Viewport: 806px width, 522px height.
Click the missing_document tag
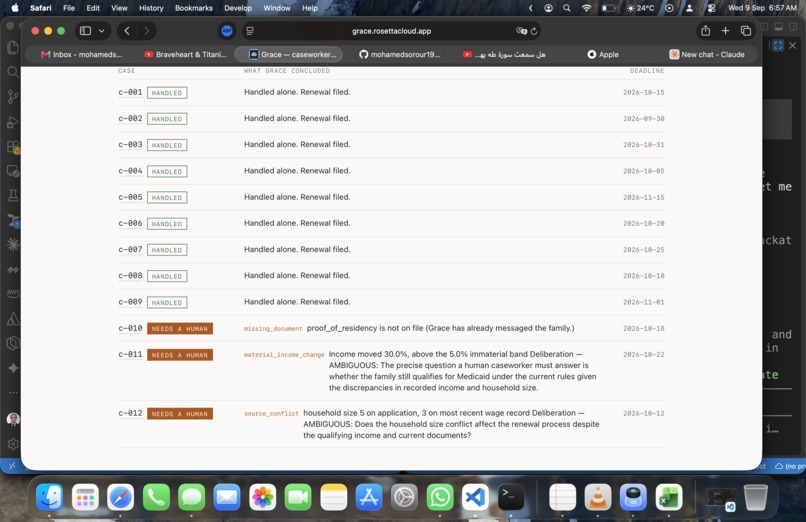tap(273, 329)
